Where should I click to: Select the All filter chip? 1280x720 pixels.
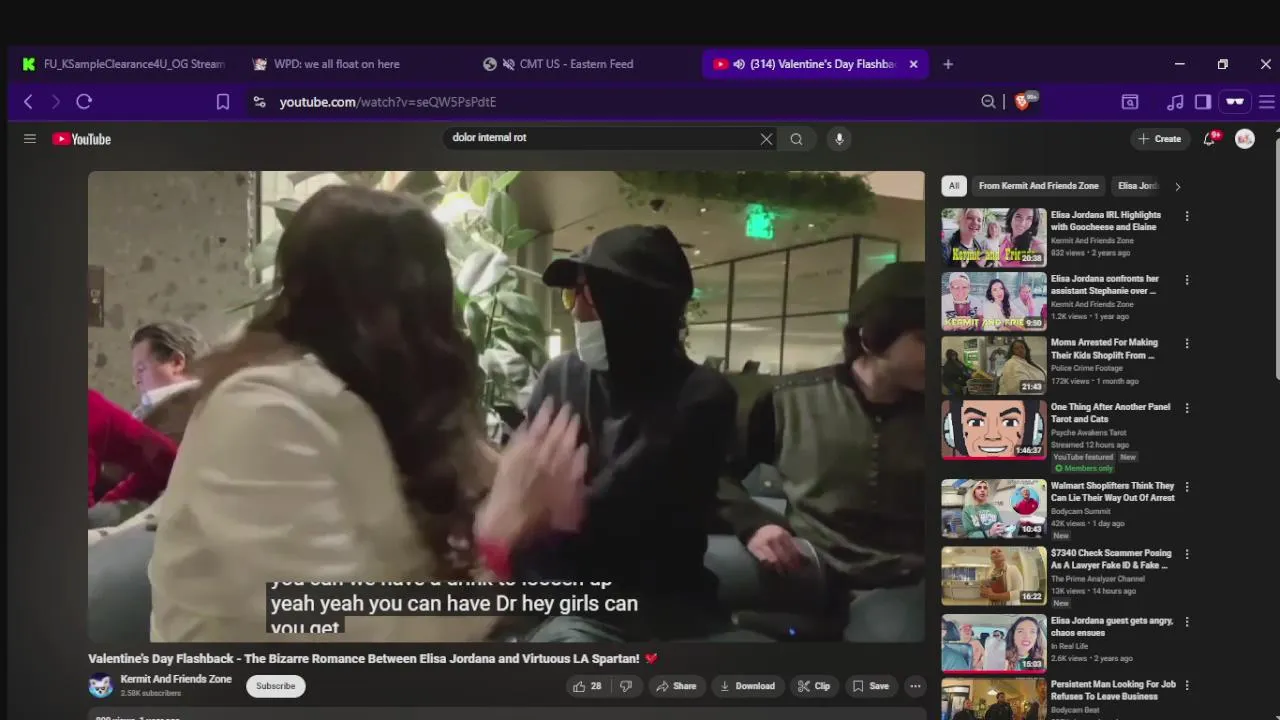[954, 186]
